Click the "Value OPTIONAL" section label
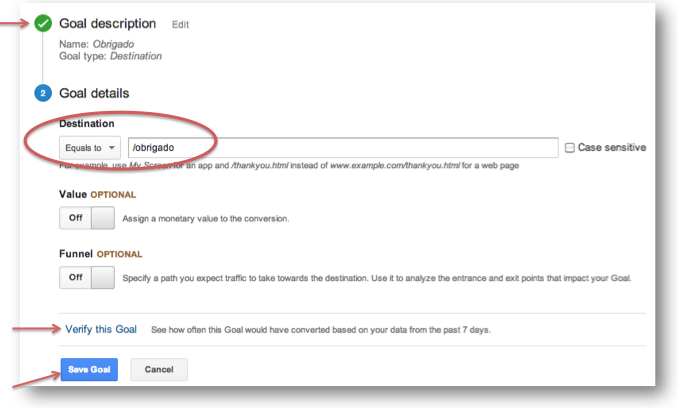 pos(98,194)
